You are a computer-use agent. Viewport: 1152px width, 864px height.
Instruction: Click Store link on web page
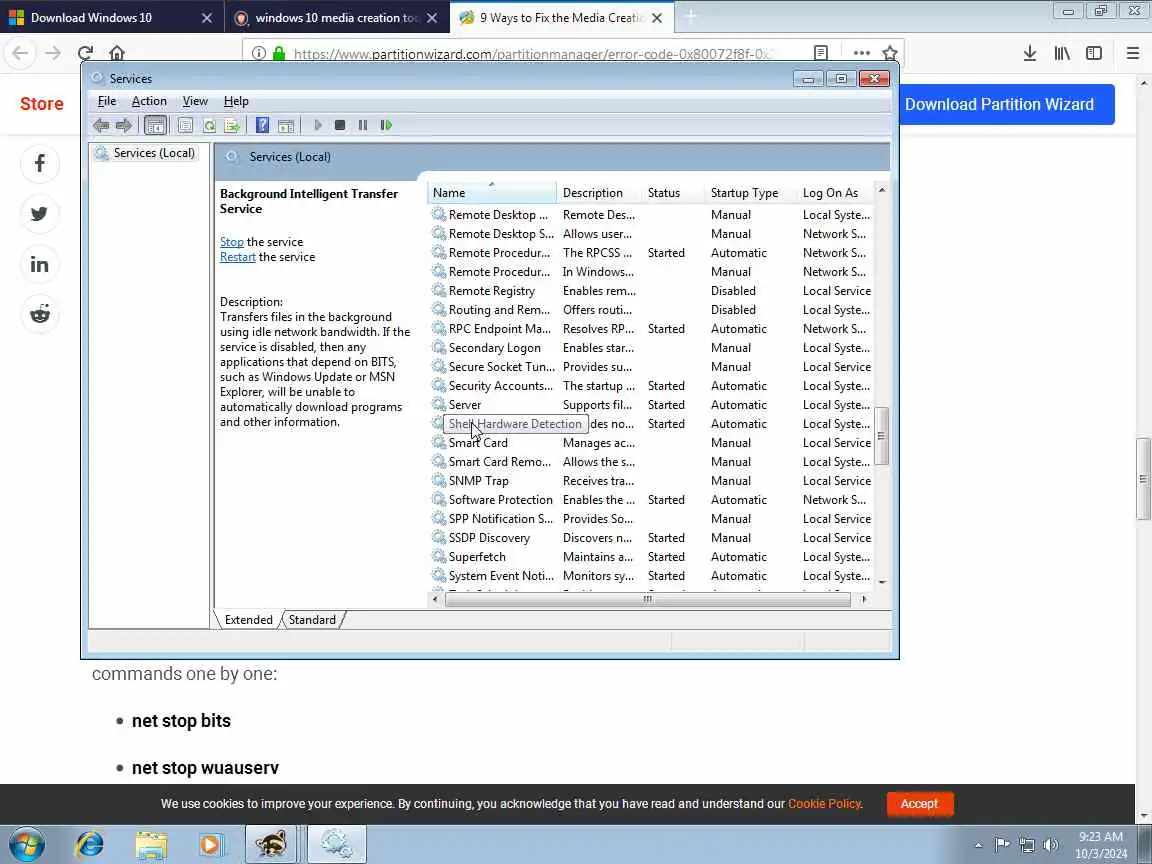click(42, 104)
